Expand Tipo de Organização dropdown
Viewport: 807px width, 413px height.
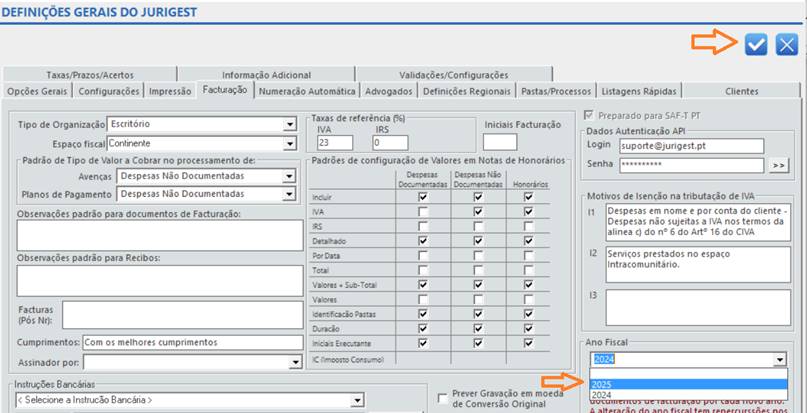click(x=291, y=125)
